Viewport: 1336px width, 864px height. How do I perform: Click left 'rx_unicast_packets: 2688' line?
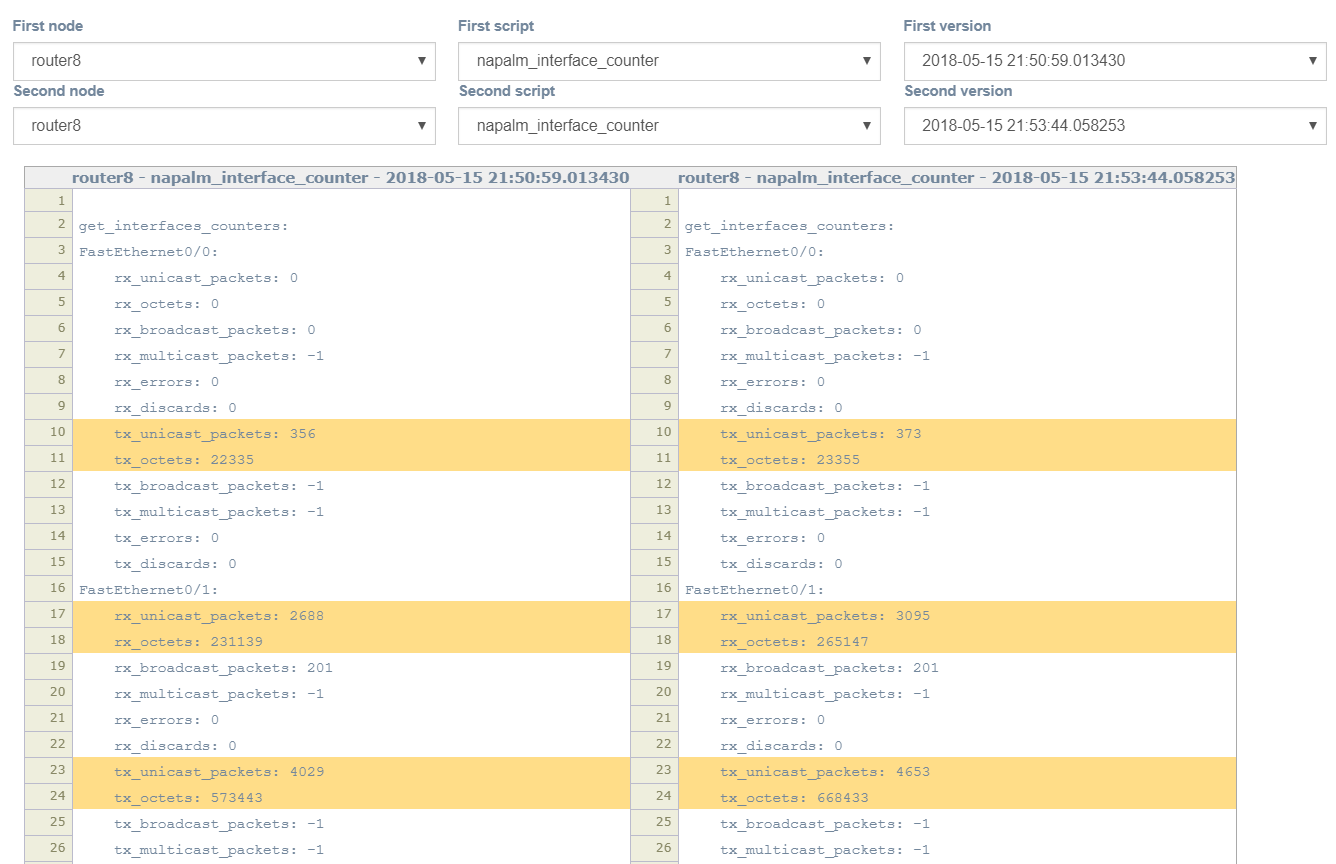coord(351,615)
